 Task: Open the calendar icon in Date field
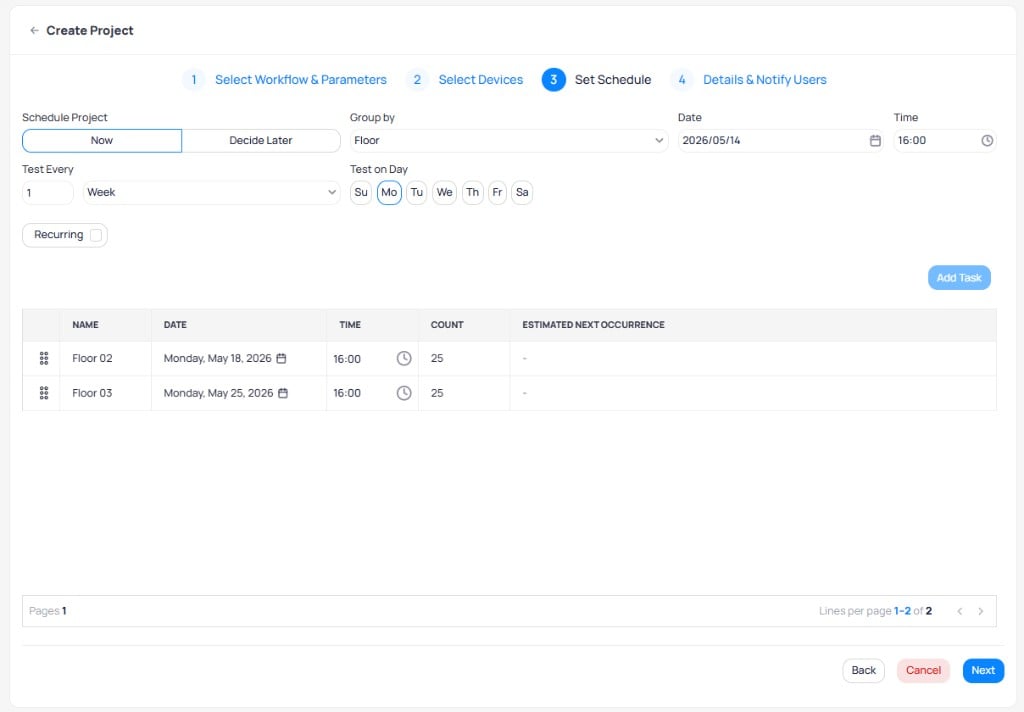[x=875, y=140]
